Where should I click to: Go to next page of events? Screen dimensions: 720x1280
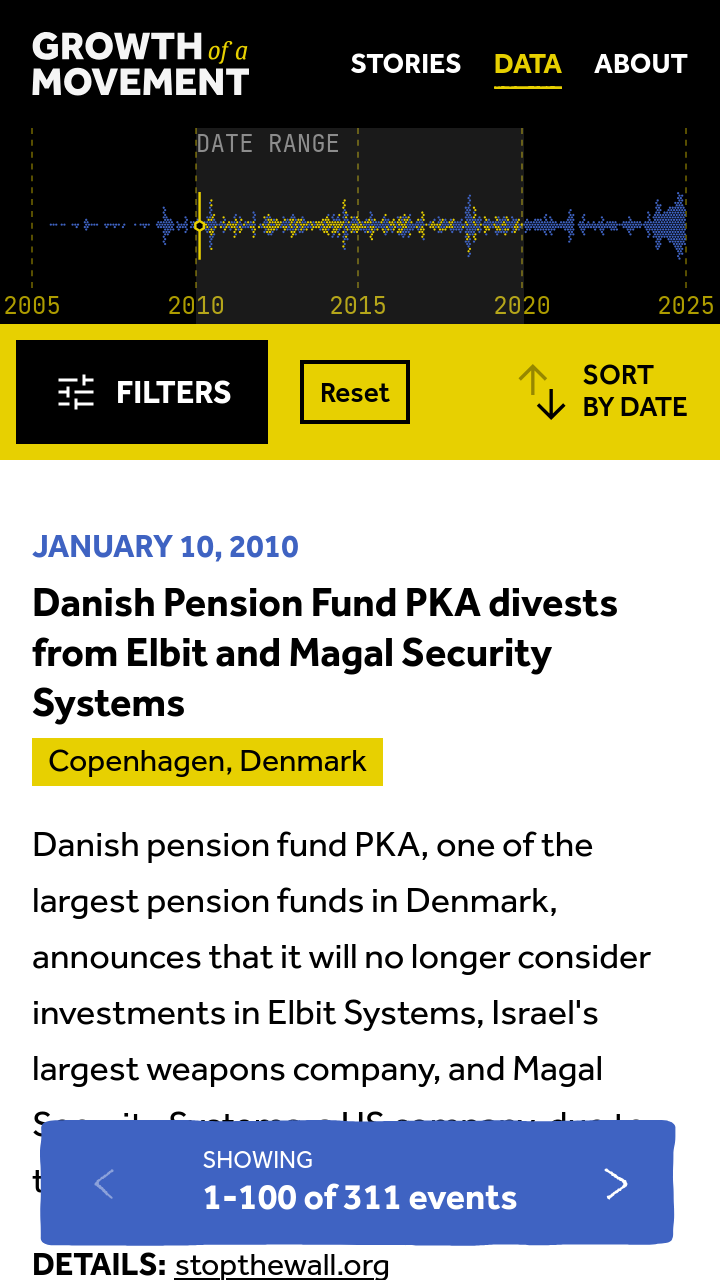617,1184
